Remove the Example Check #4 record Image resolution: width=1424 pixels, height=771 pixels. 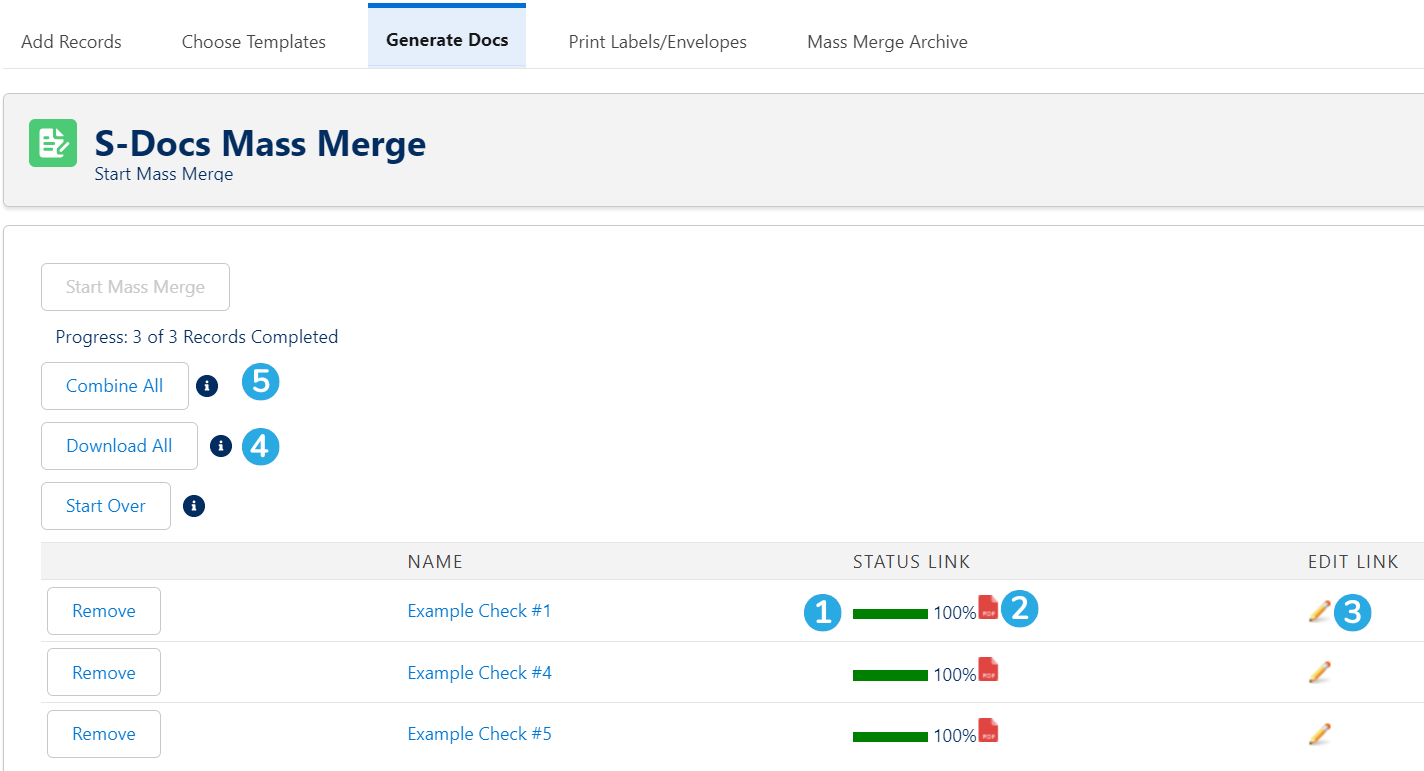point(104,673)
